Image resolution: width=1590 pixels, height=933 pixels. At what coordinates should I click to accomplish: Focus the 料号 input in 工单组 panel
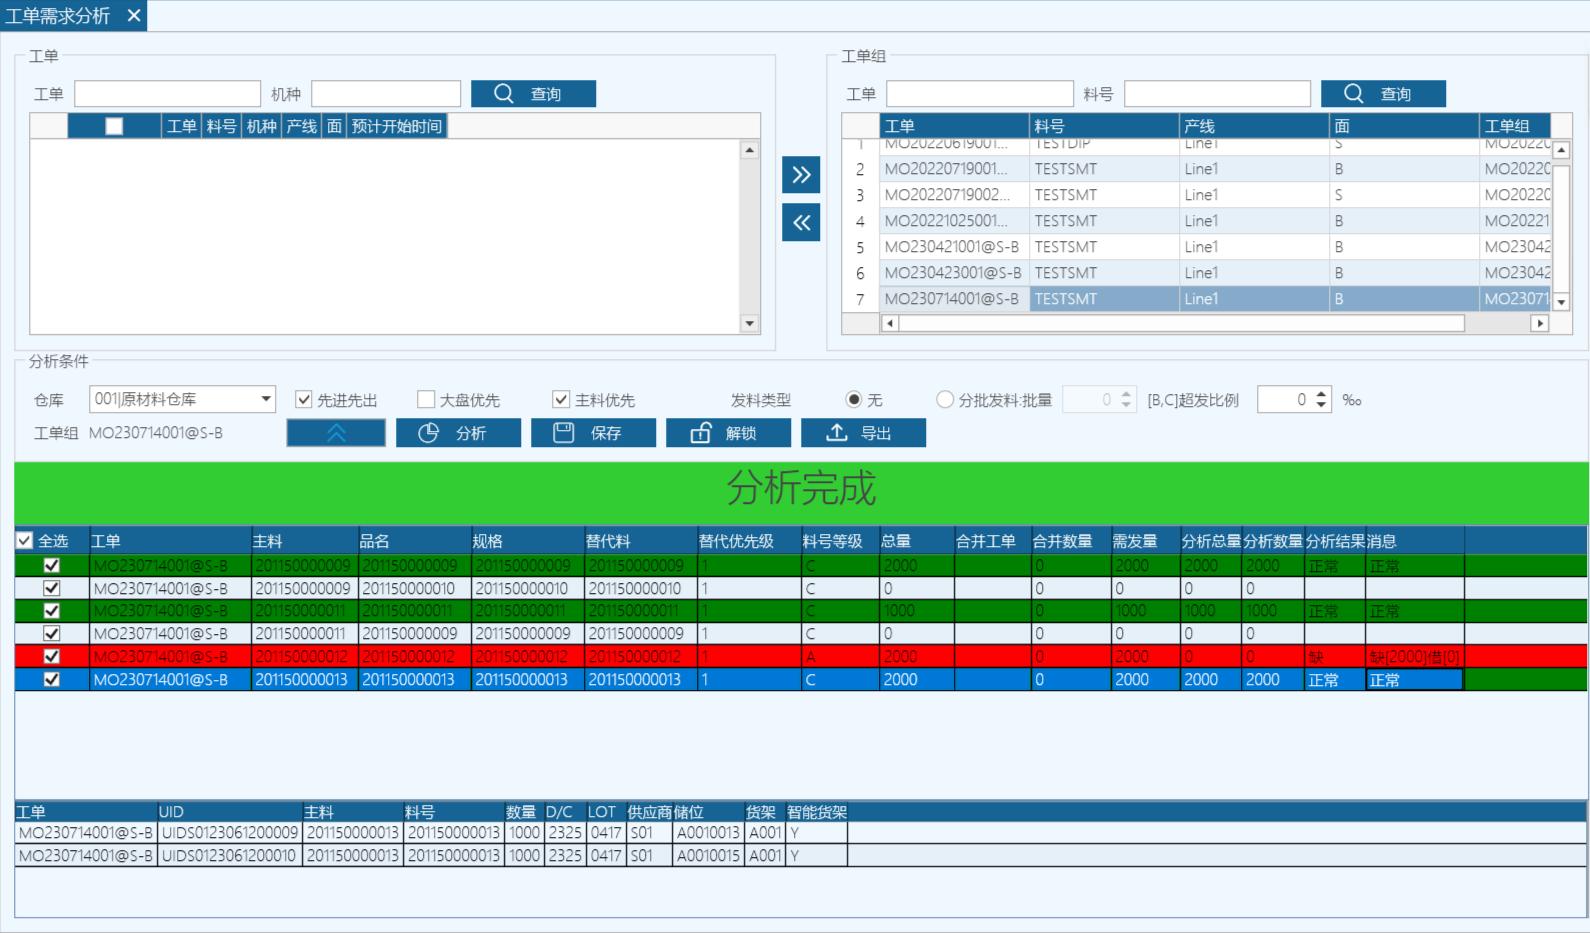click(1218, 94)
